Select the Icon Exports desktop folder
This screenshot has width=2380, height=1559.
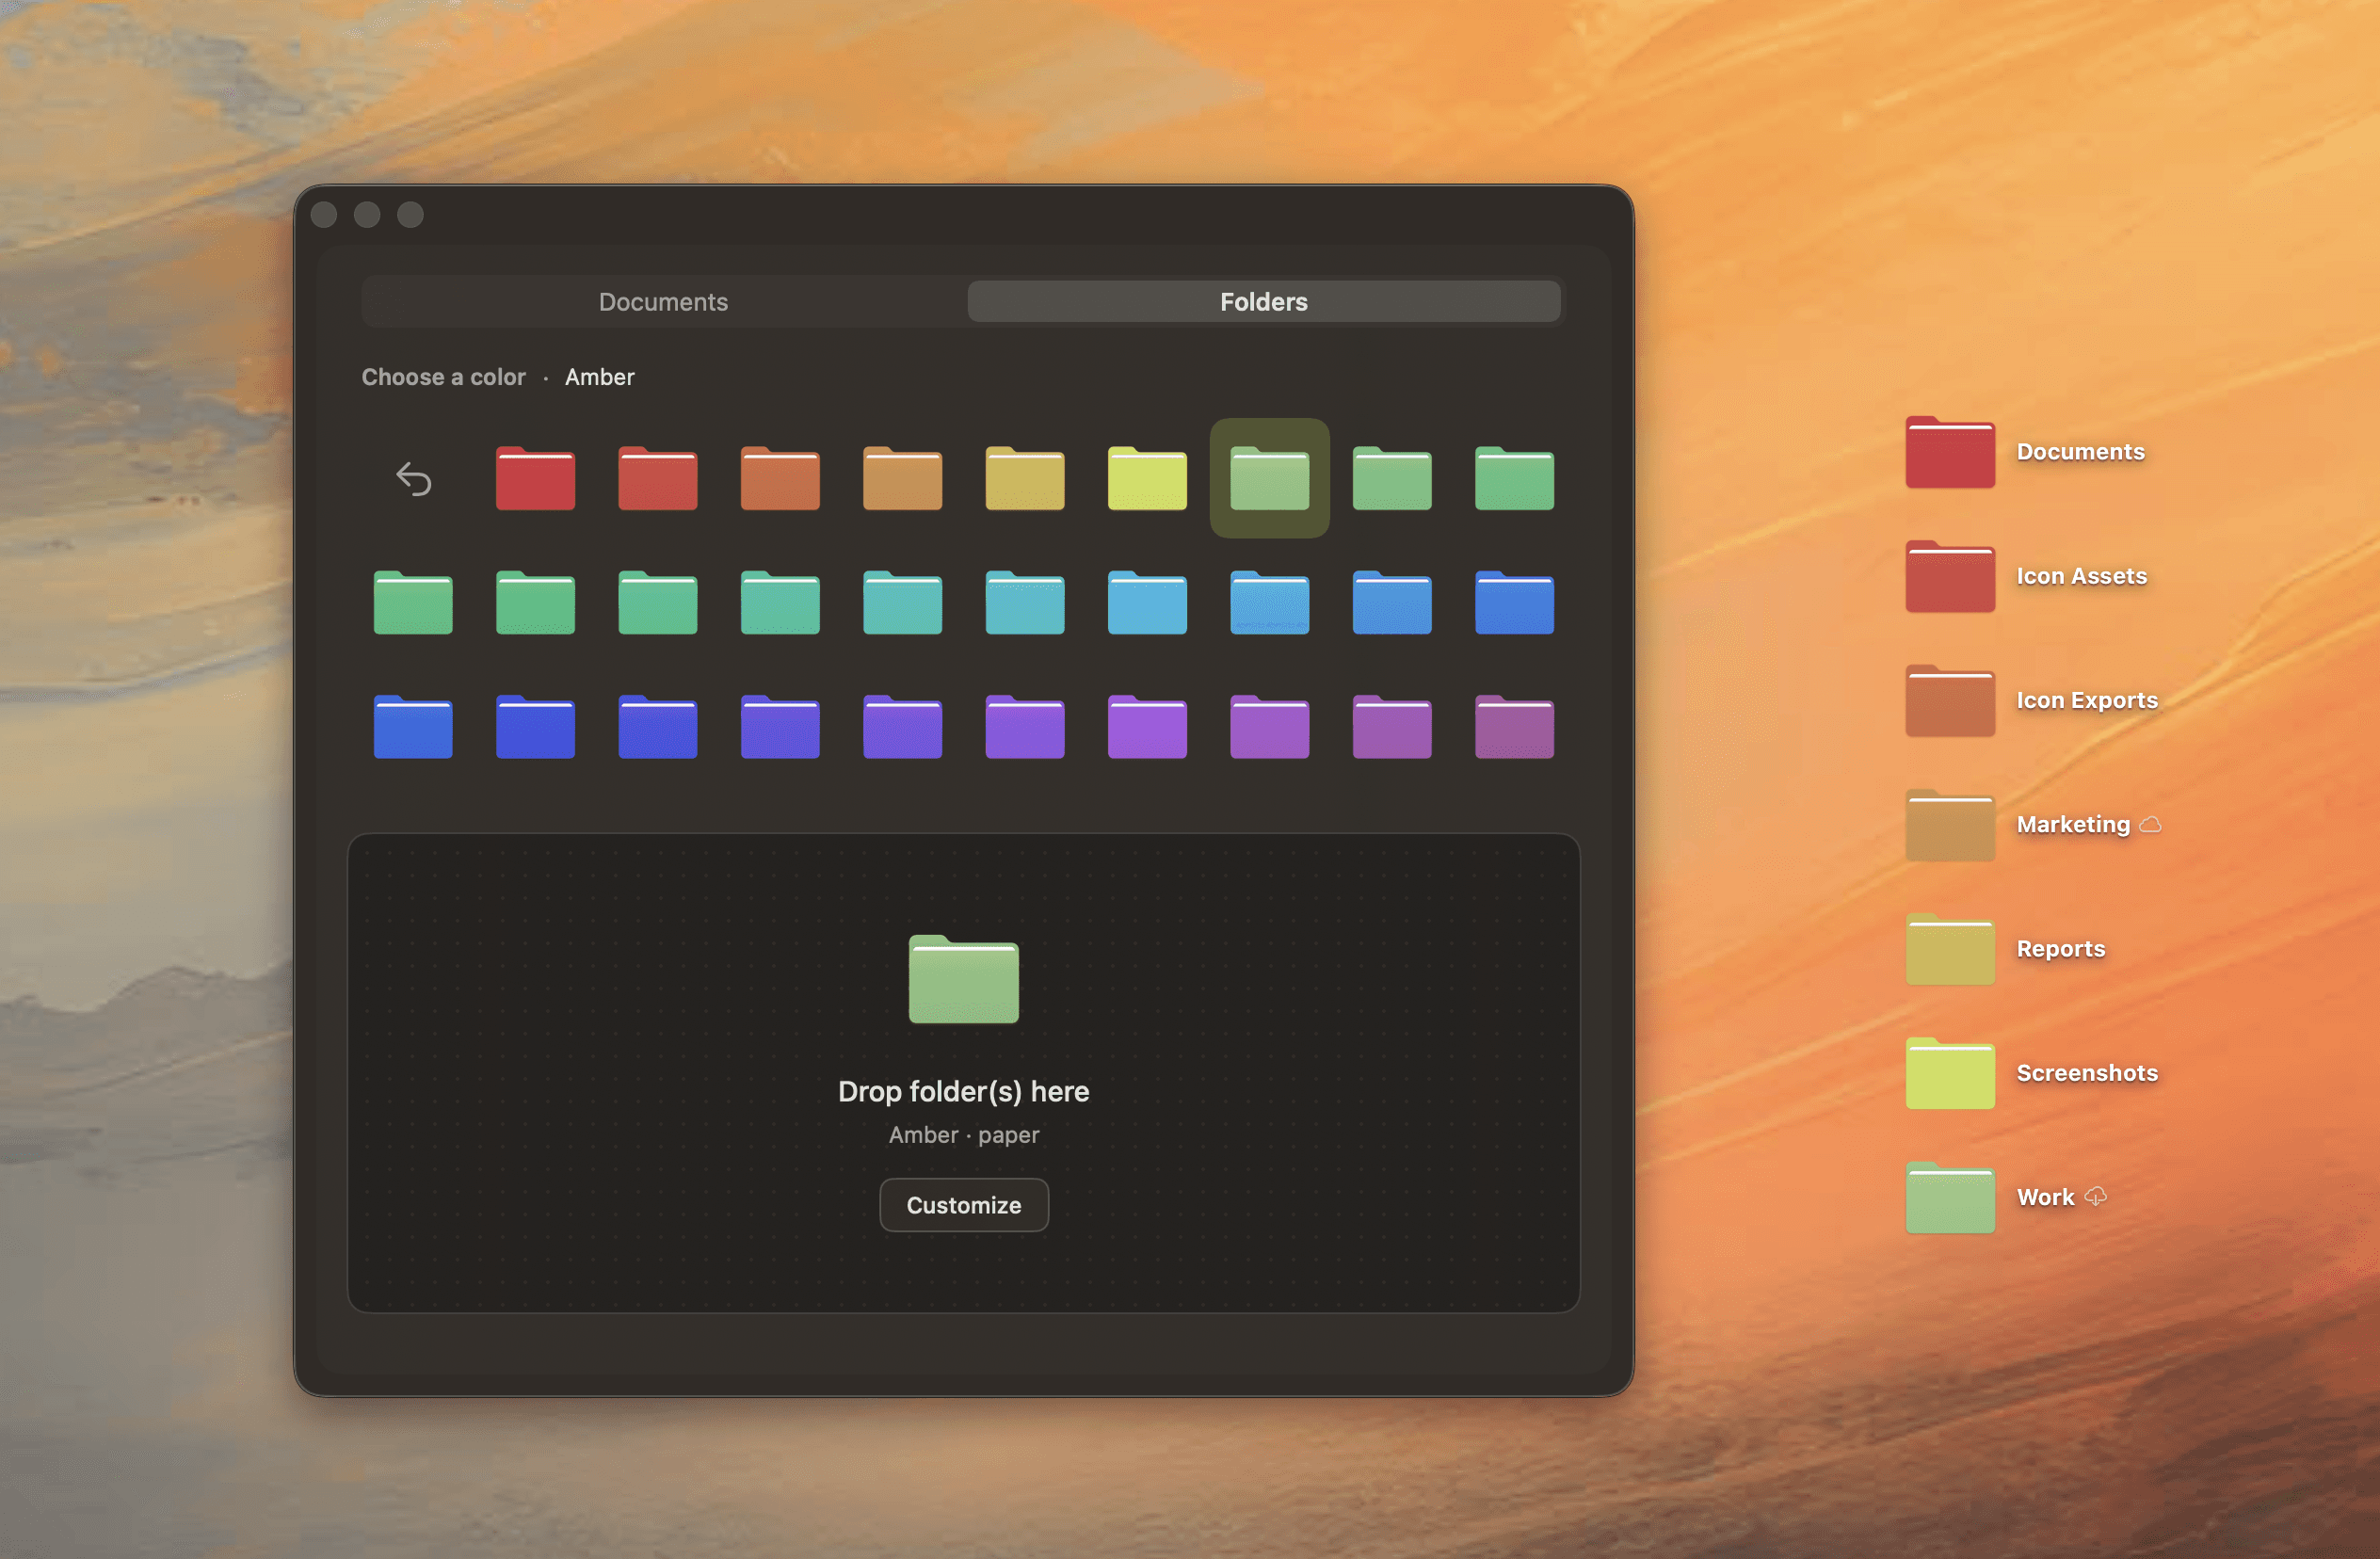(x=1949, y=701)
